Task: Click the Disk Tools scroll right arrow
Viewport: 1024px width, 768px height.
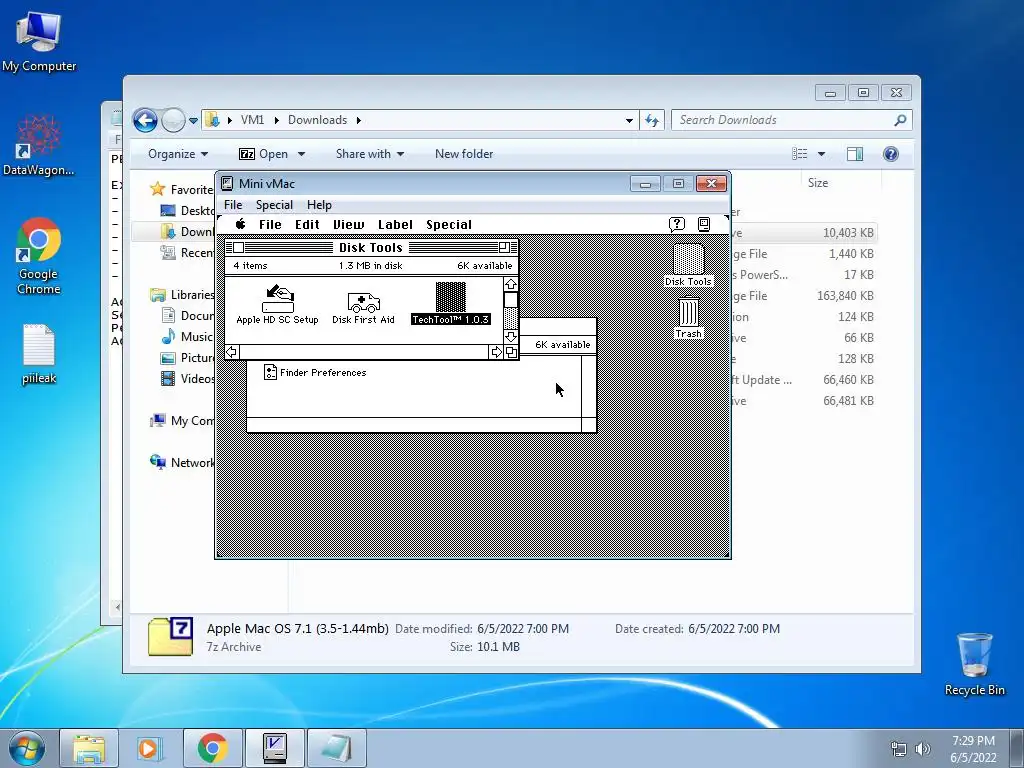Action: pos(496,353)
